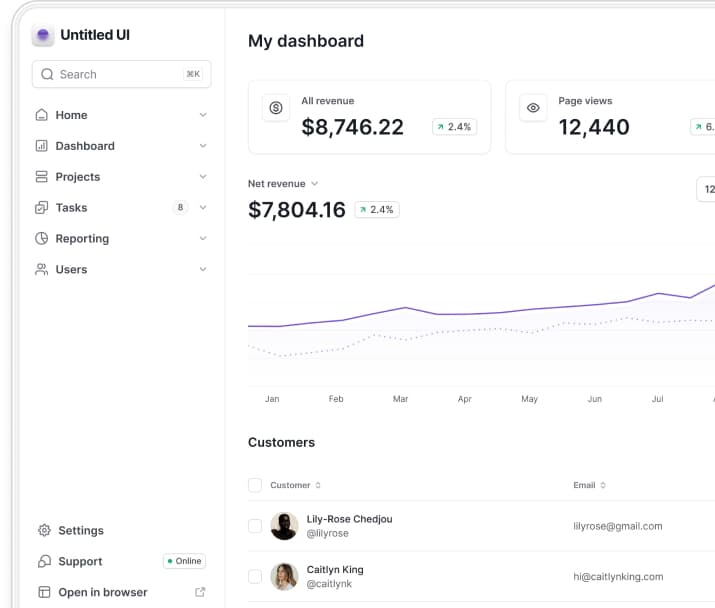Expand the Projects section chevron
The height and width of the screenshot is (608, 715).
203,177
